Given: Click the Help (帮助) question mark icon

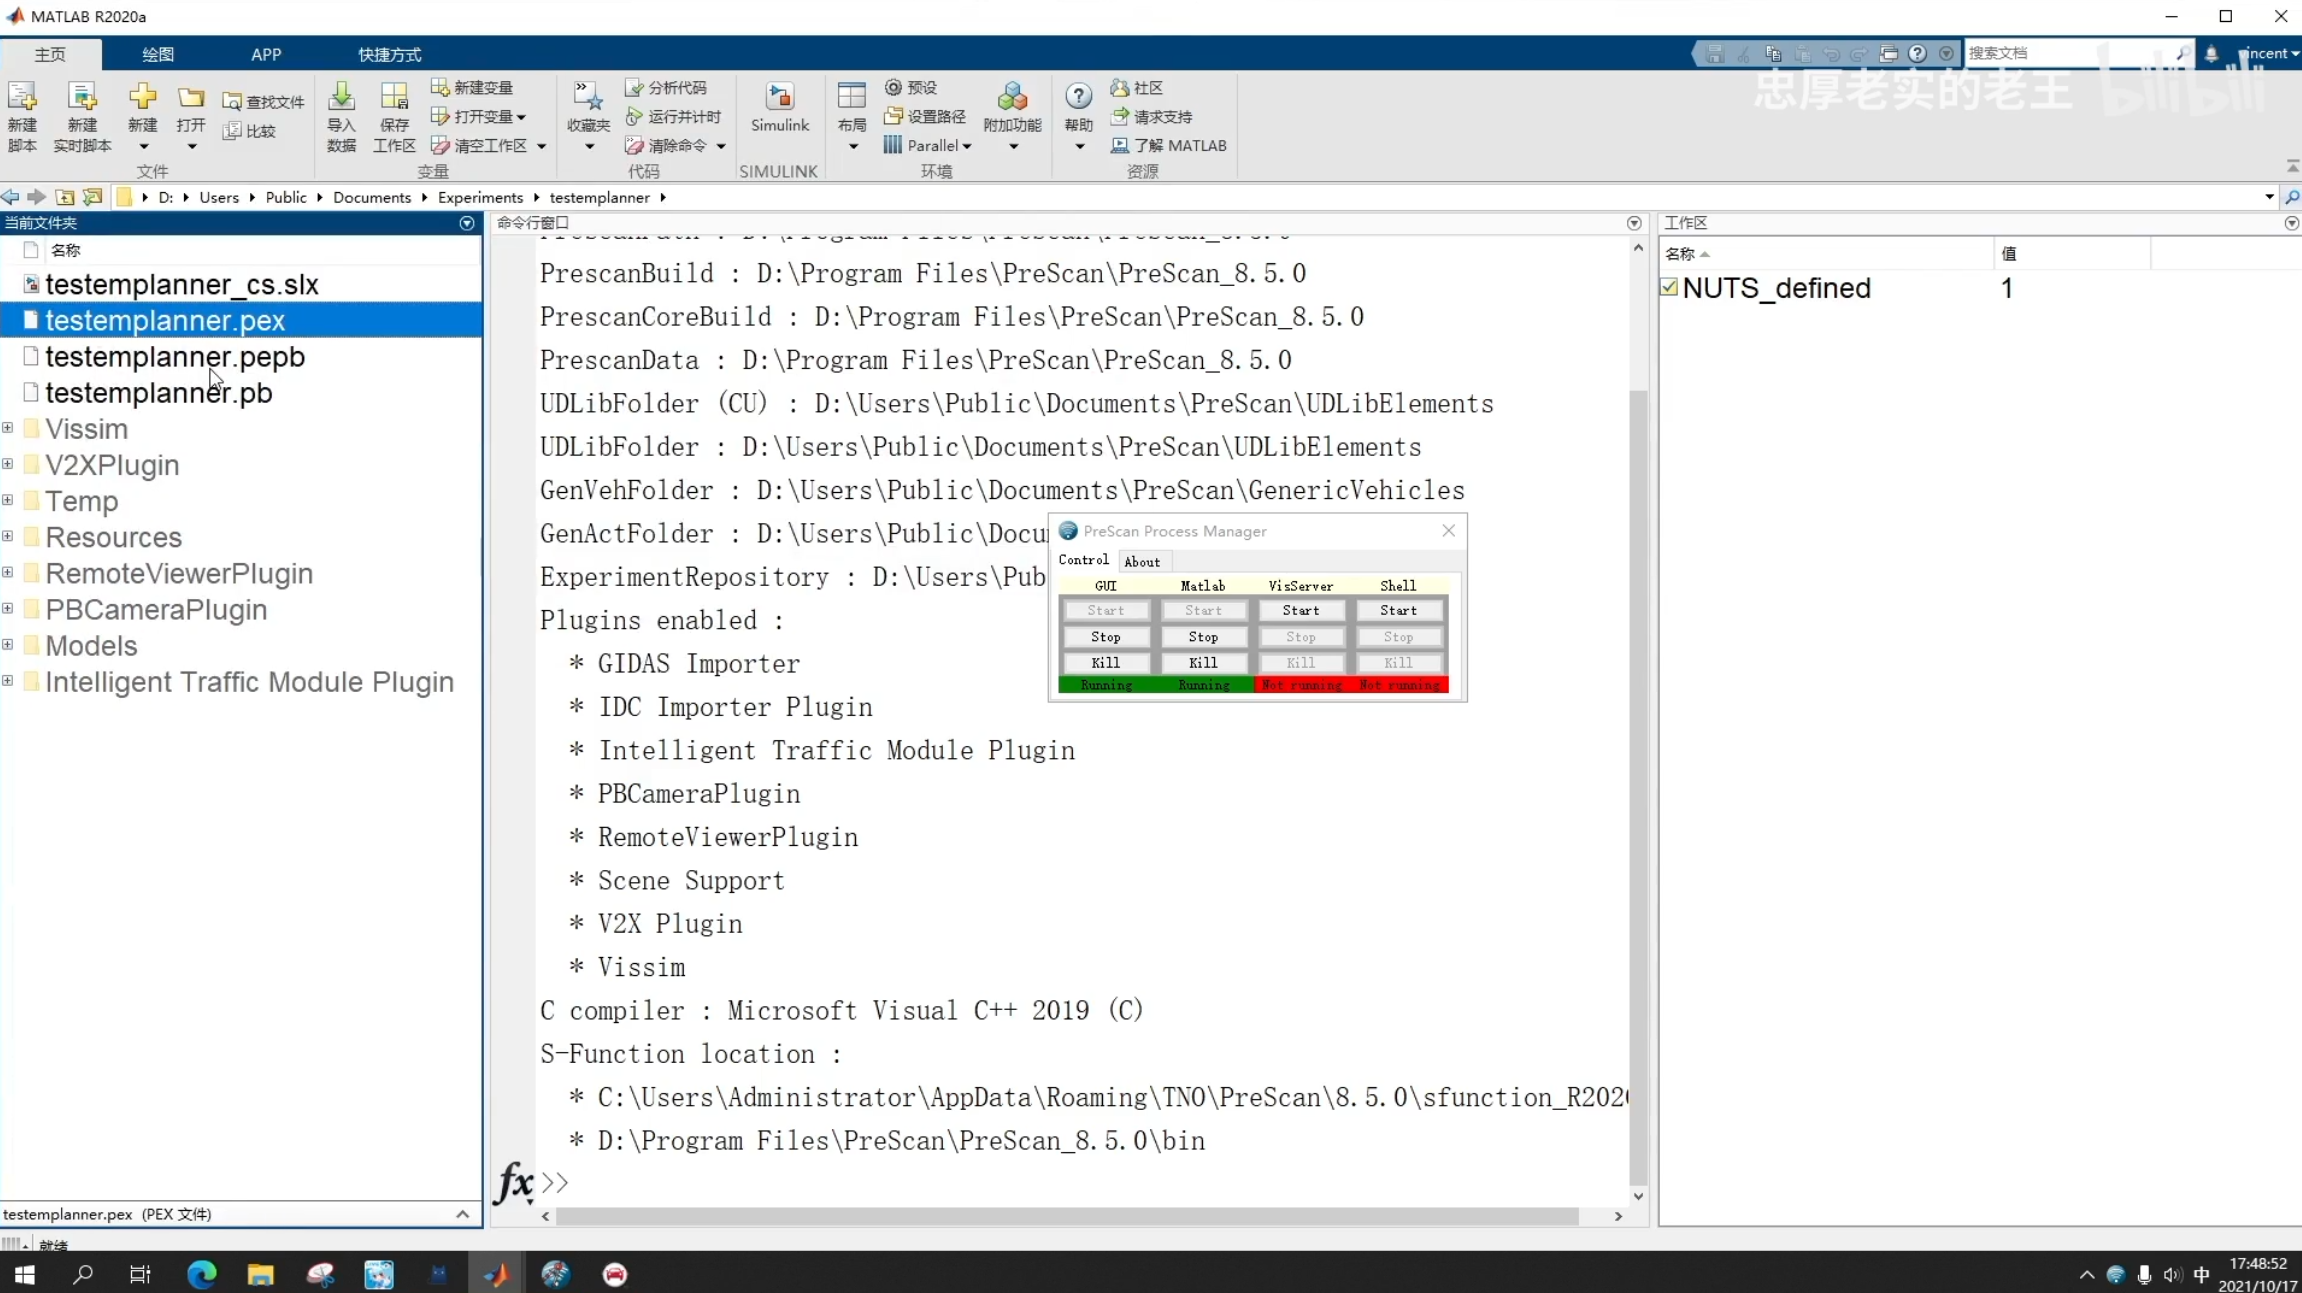Looking at the screenshot, I should click(x=1078, y=97).
